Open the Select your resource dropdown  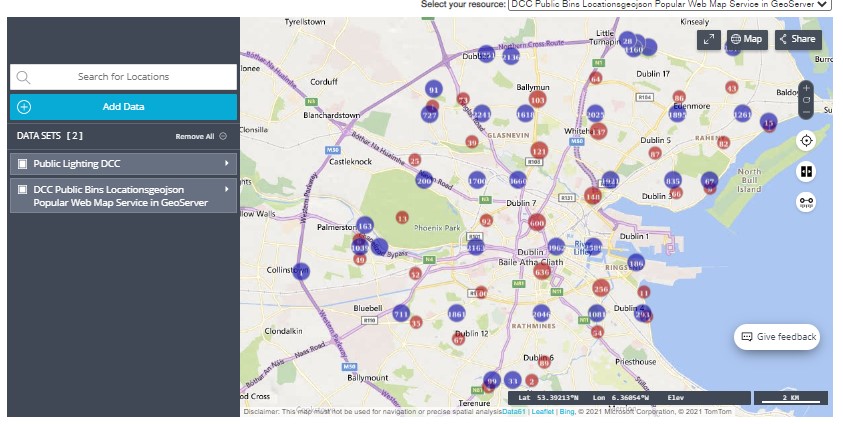point(669,5)
